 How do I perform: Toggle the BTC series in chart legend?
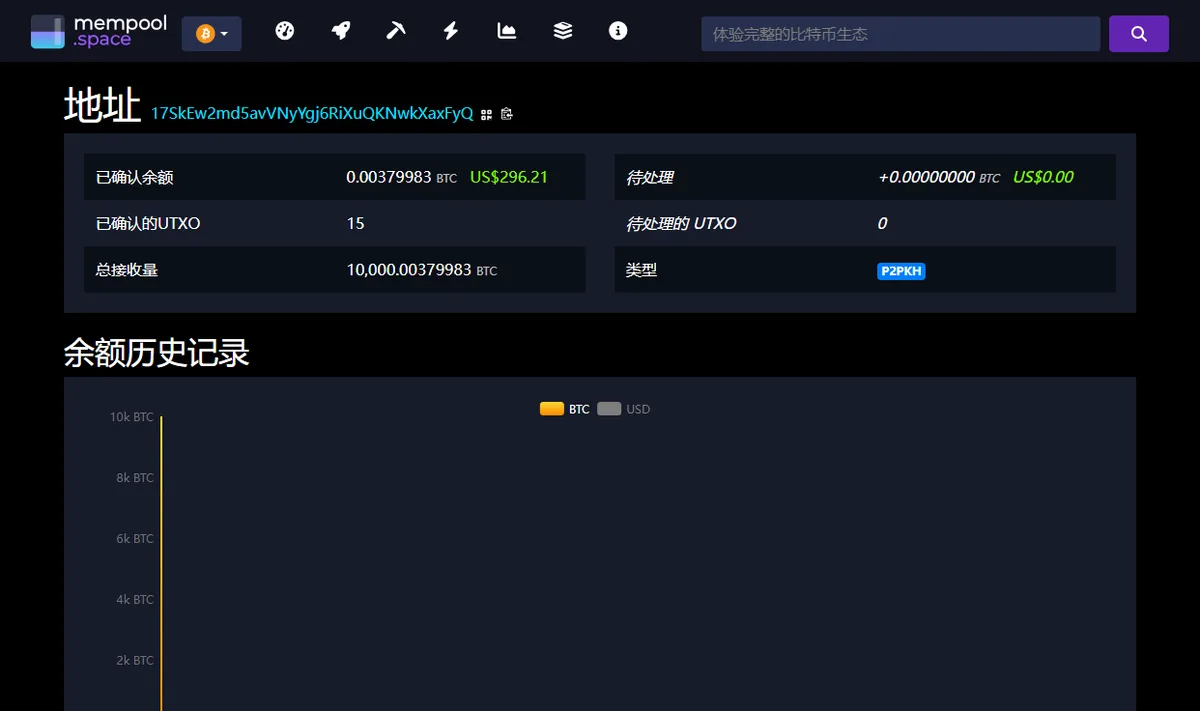[565, 409]
